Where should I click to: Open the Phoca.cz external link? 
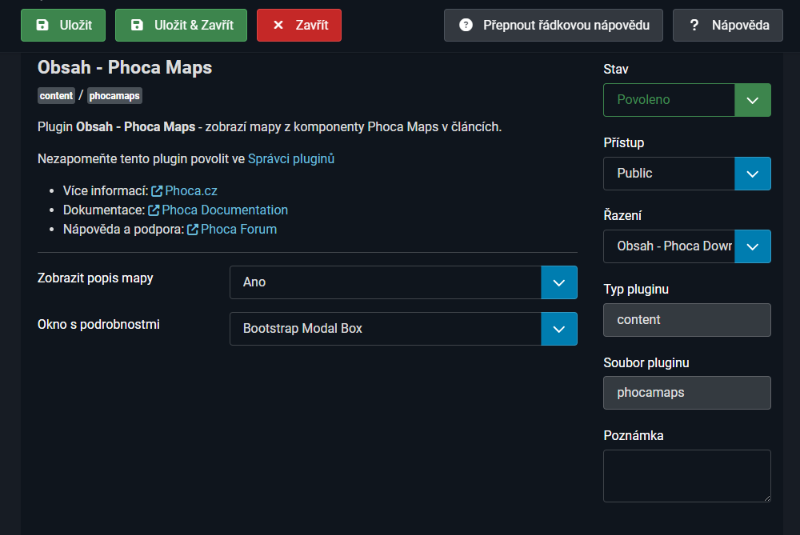point(191,190)
